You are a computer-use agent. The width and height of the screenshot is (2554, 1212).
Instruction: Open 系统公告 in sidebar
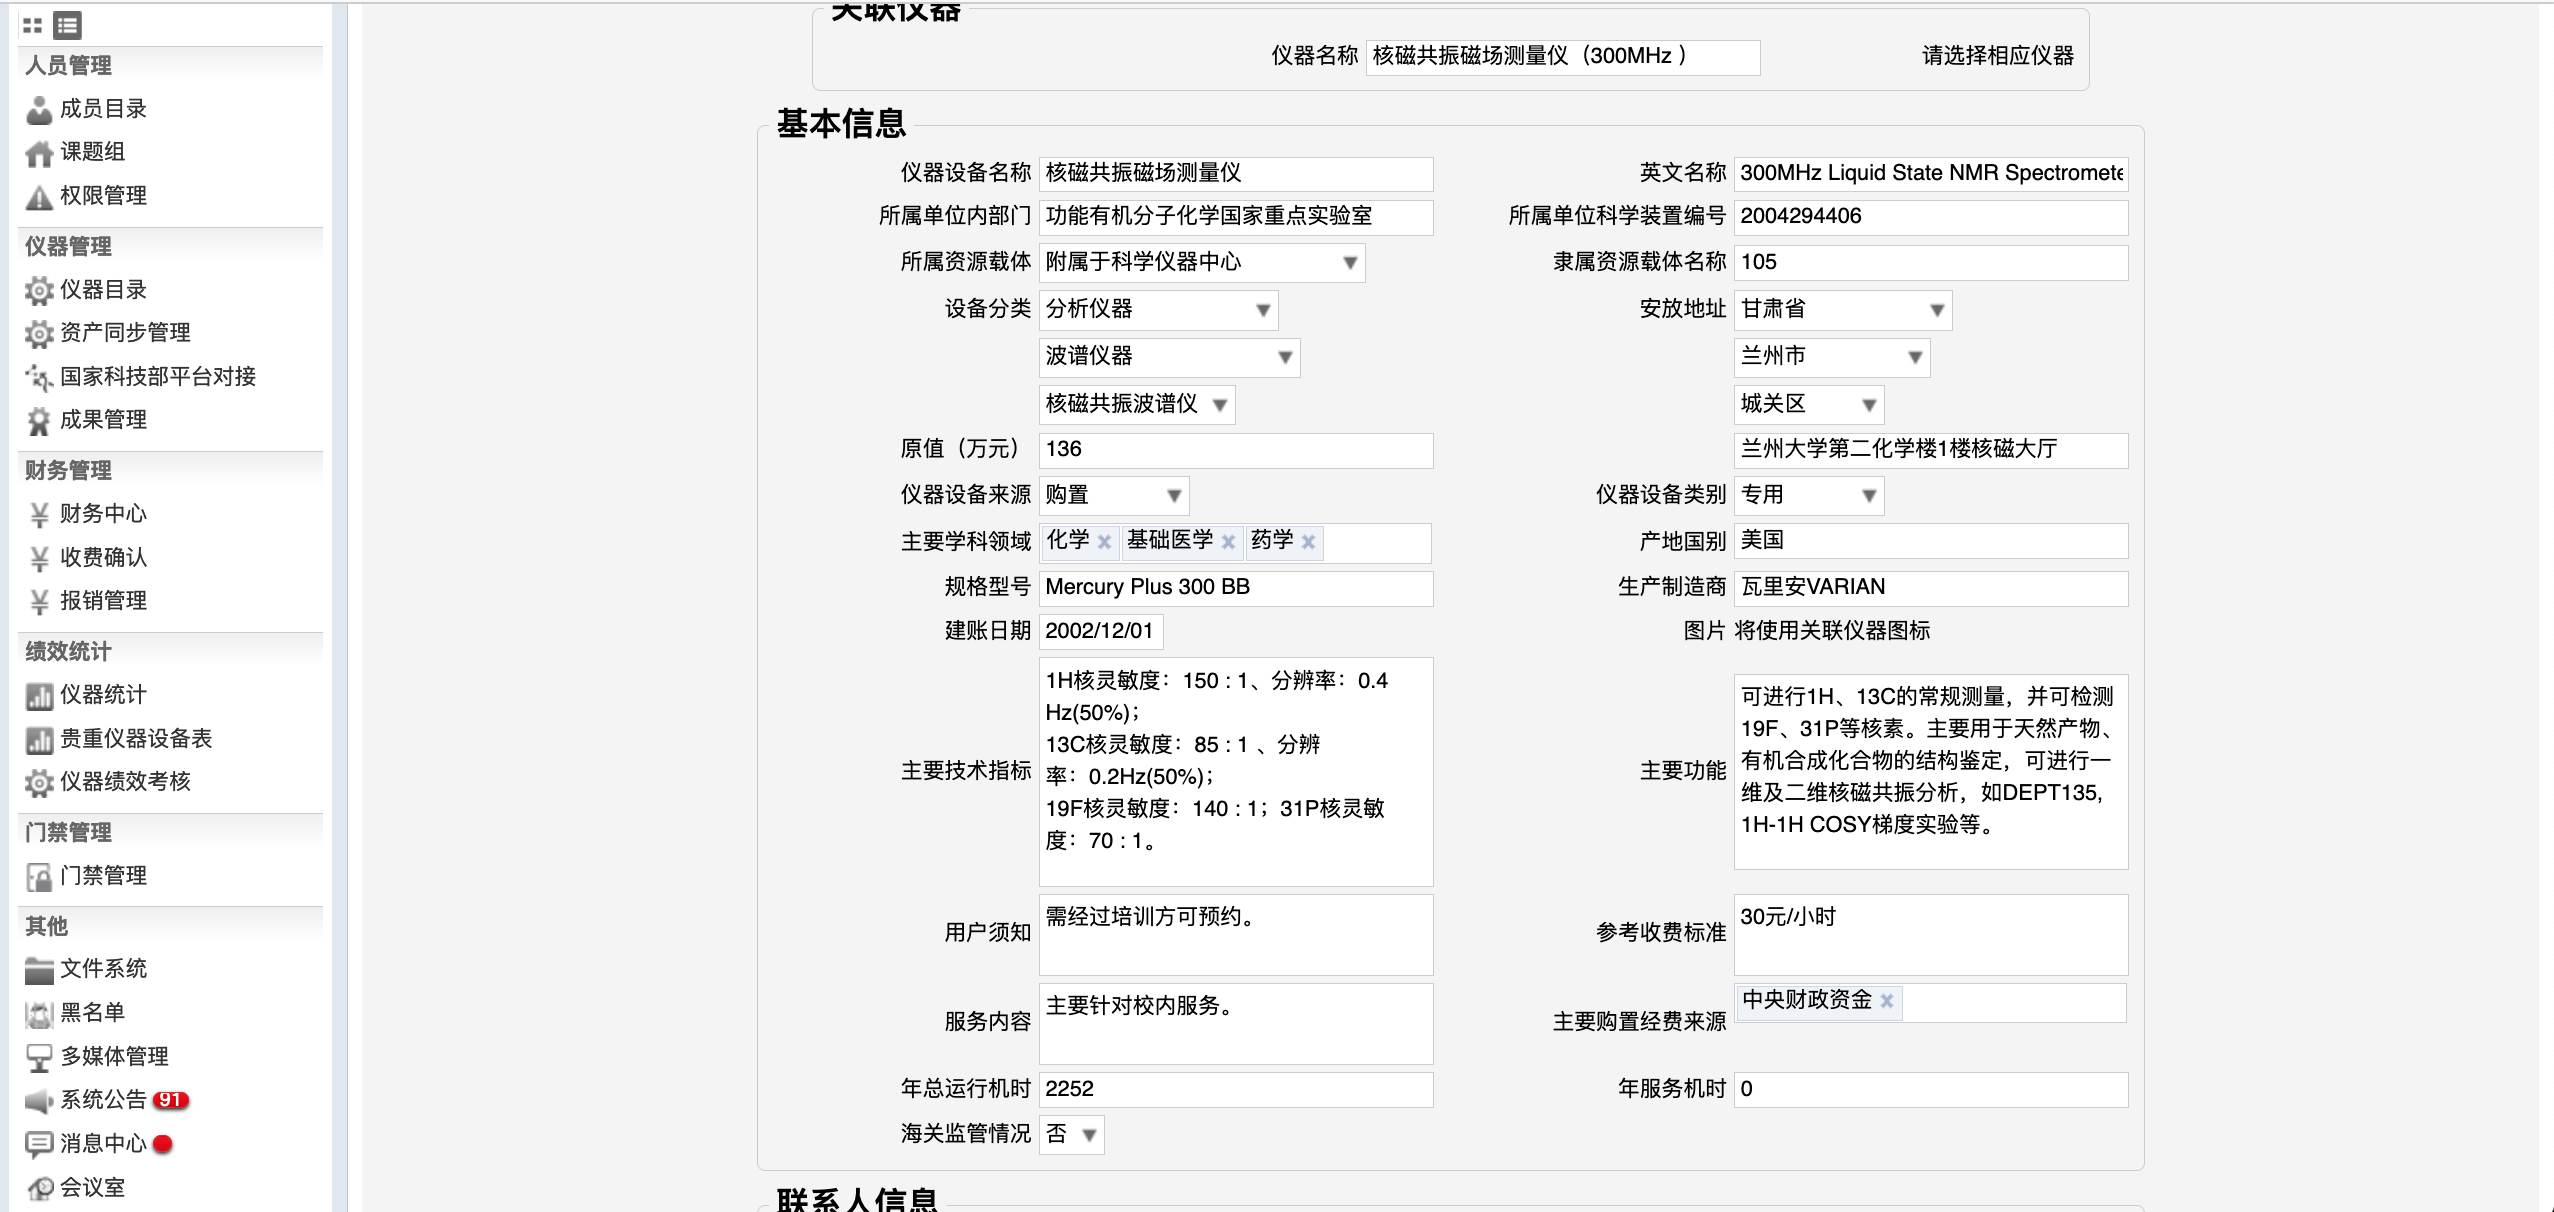pos(103,1100)
